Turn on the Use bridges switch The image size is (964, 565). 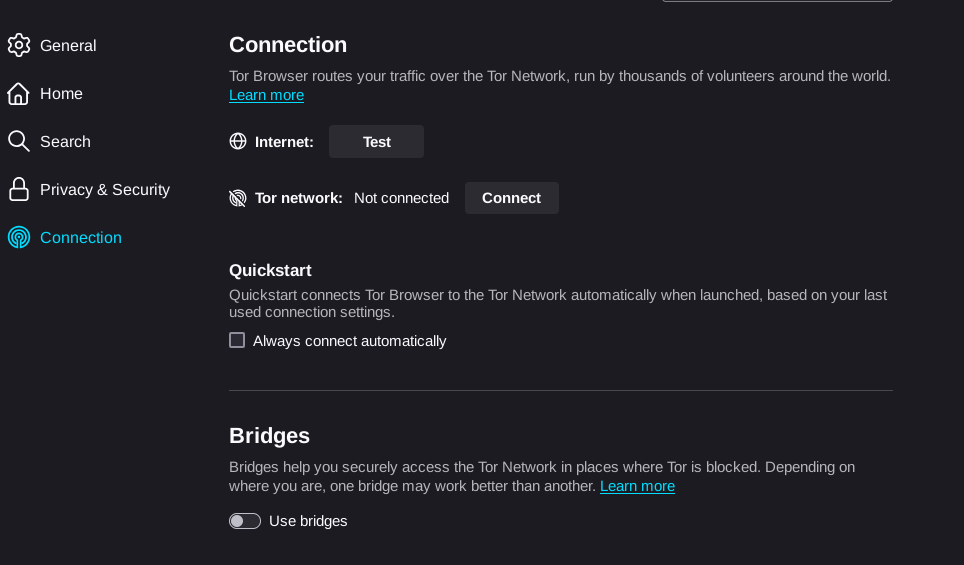(245, 521)
